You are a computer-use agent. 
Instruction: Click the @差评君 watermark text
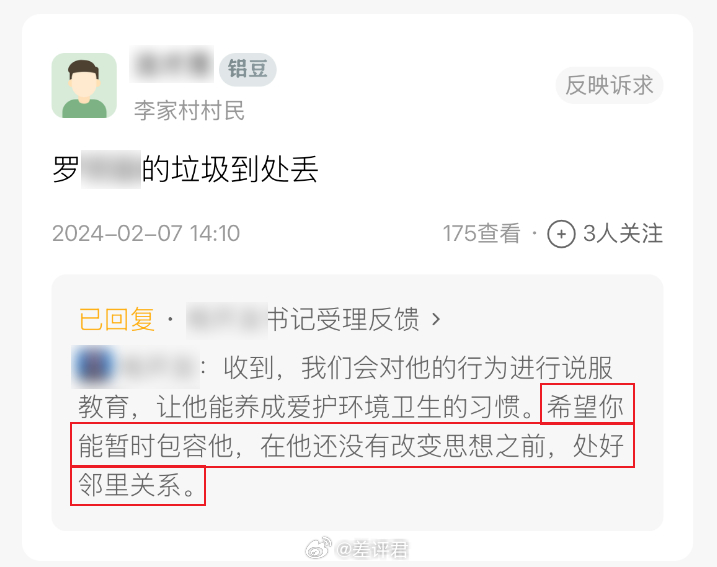[x=371, y=549]
